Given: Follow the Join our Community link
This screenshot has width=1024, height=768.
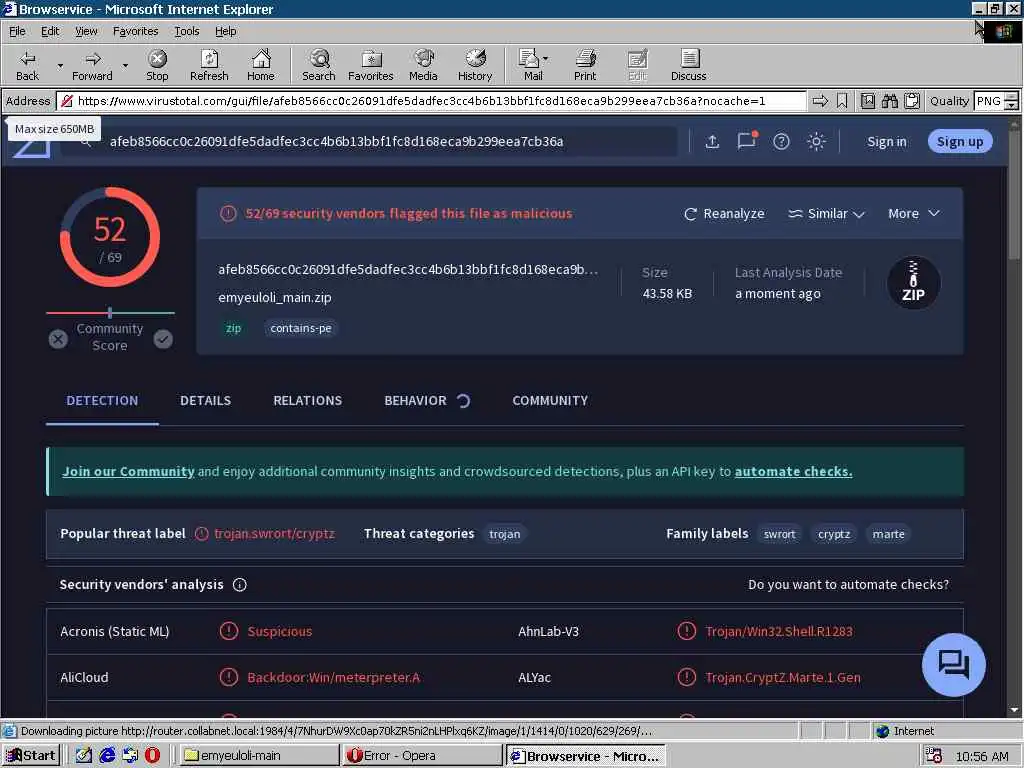Looking at the screenshot, I should pos(128,472).
